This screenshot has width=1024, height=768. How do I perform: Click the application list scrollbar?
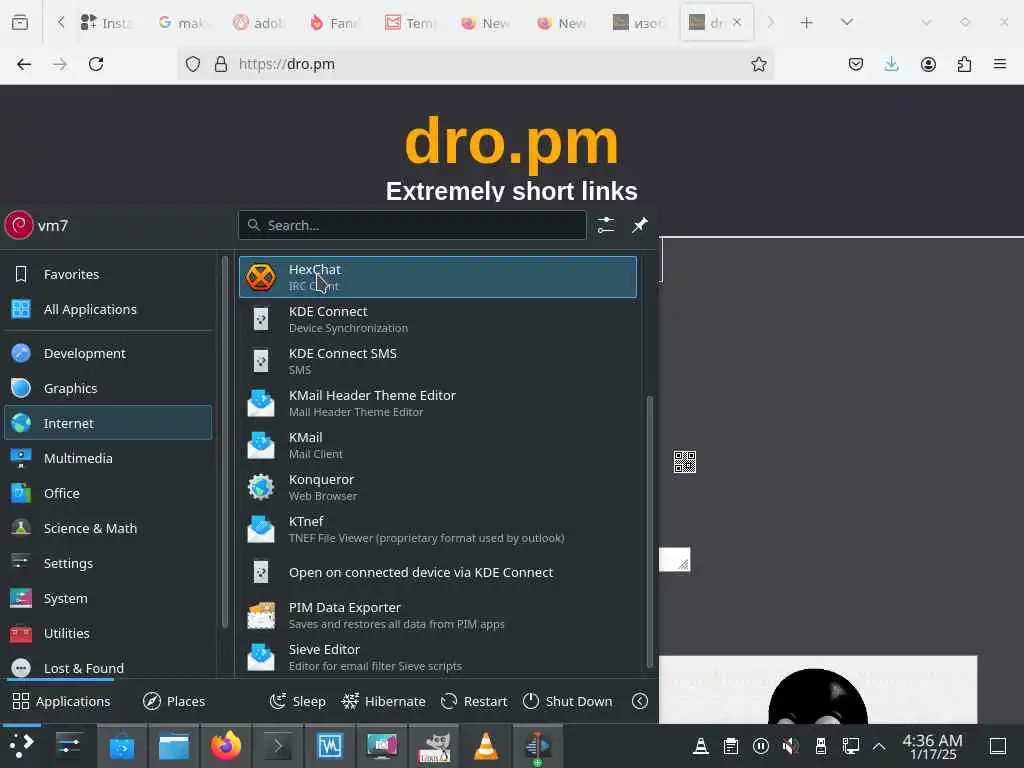(x=649, y=532)
